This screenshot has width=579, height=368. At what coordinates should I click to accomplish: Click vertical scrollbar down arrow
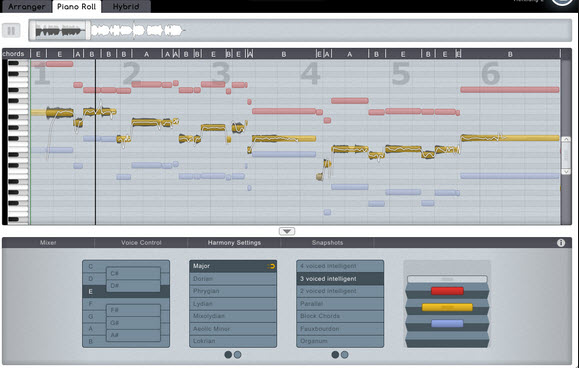(566, 172)
